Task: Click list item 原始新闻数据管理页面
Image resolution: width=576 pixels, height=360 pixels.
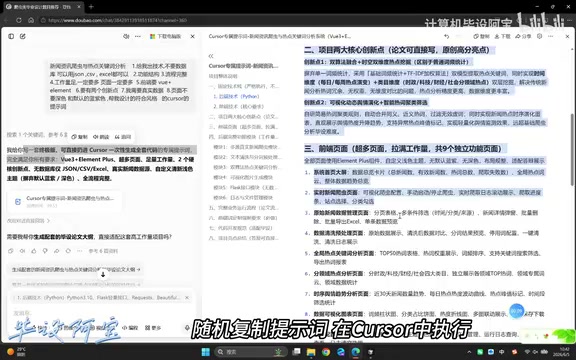Action: pyautogui.click(x=341, y=213)
